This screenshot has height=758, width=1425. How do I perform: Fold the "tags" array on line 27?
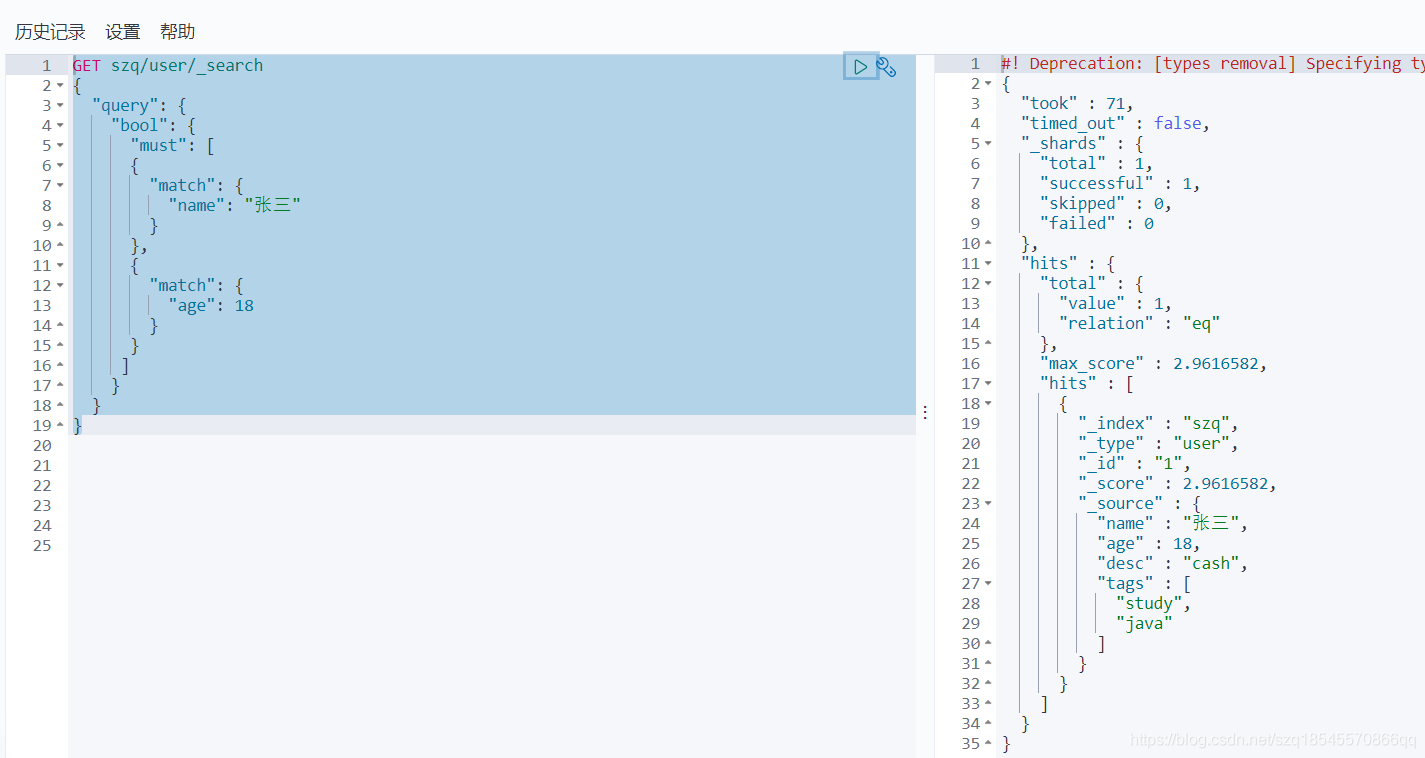(989, 584)
